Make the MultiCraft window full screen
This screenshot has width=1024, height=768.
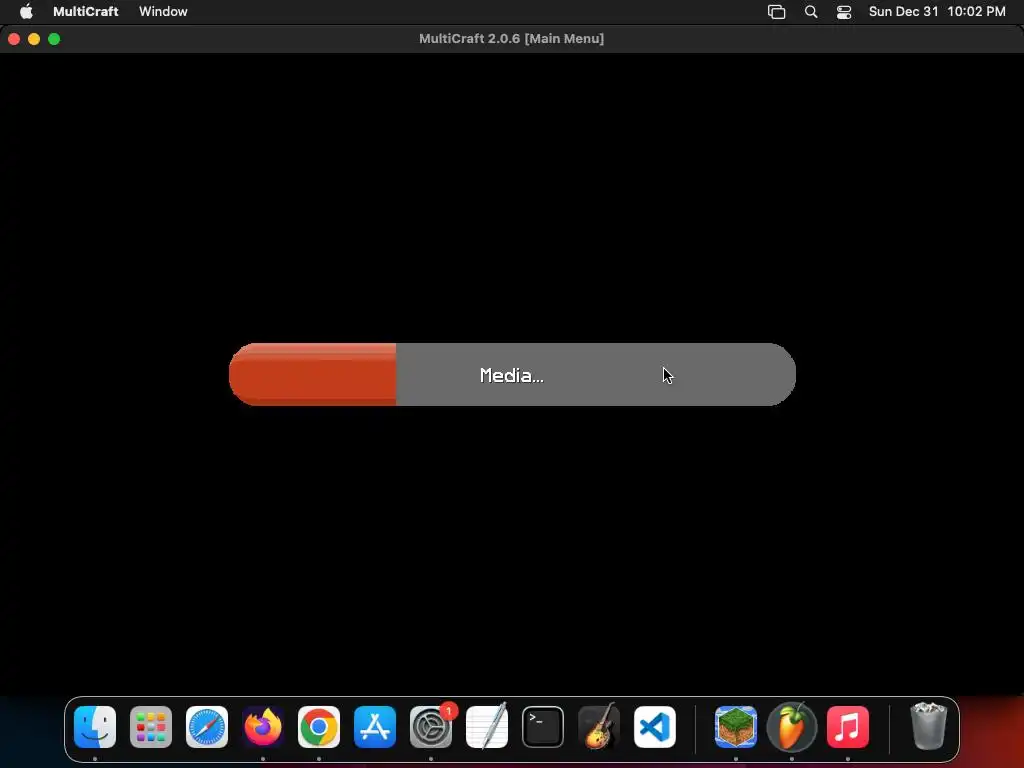(54, 39)
